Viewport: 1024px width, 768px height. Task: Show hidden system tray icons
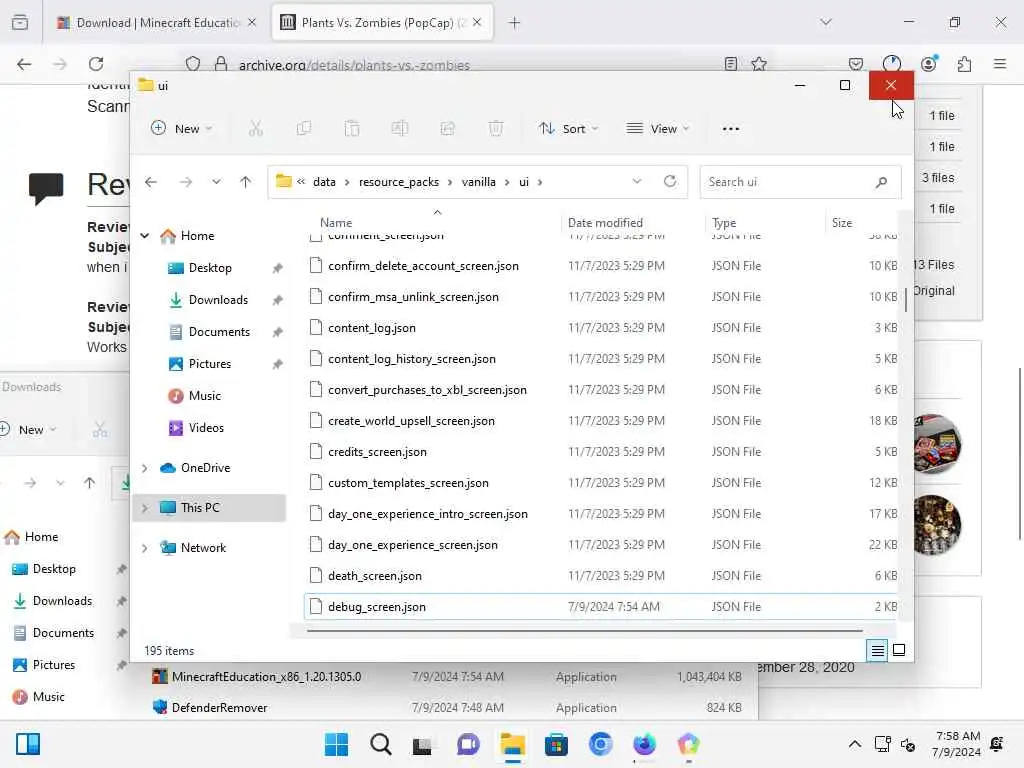tap(854, 744)
